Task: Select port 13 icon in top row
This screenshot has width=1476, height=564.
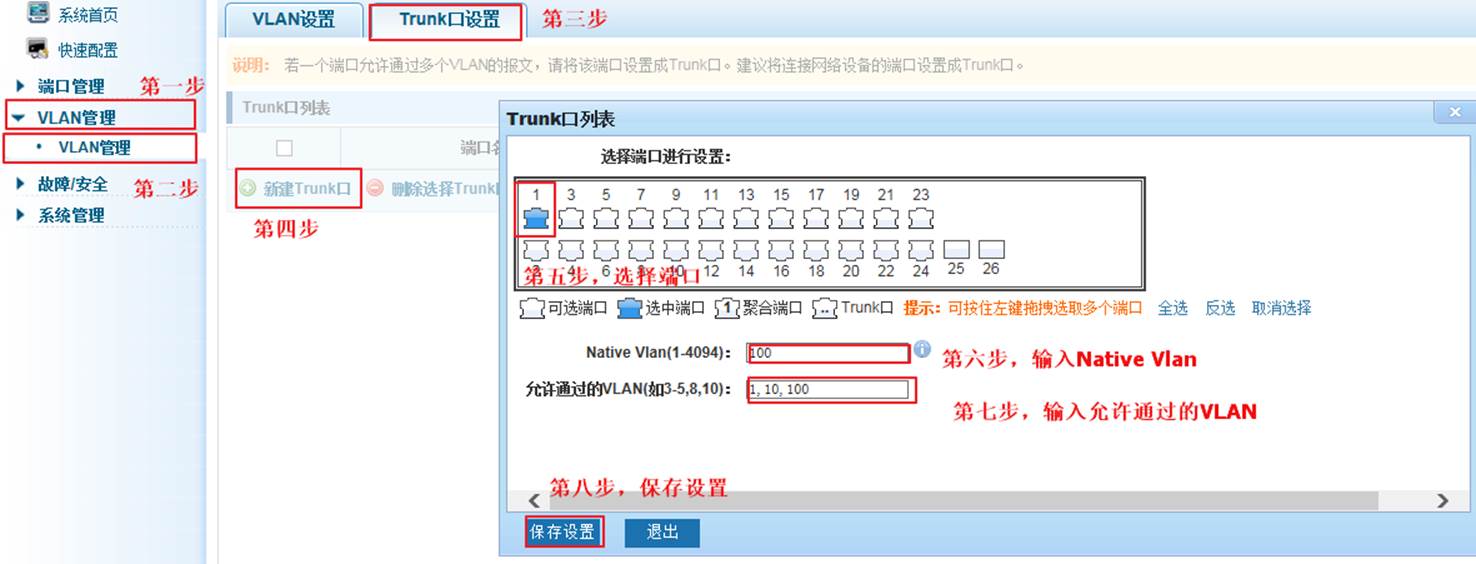Action: coord(746,218)
